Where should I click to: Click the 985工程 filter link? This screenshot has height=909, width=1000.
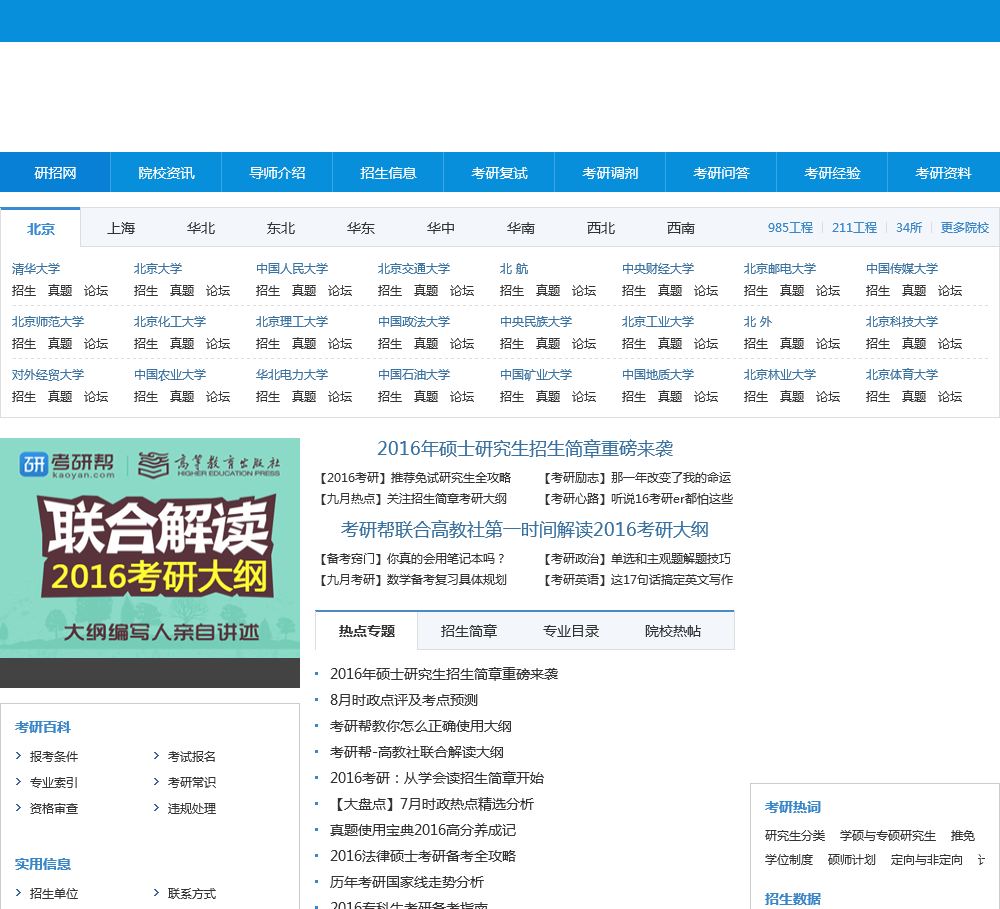790,228
